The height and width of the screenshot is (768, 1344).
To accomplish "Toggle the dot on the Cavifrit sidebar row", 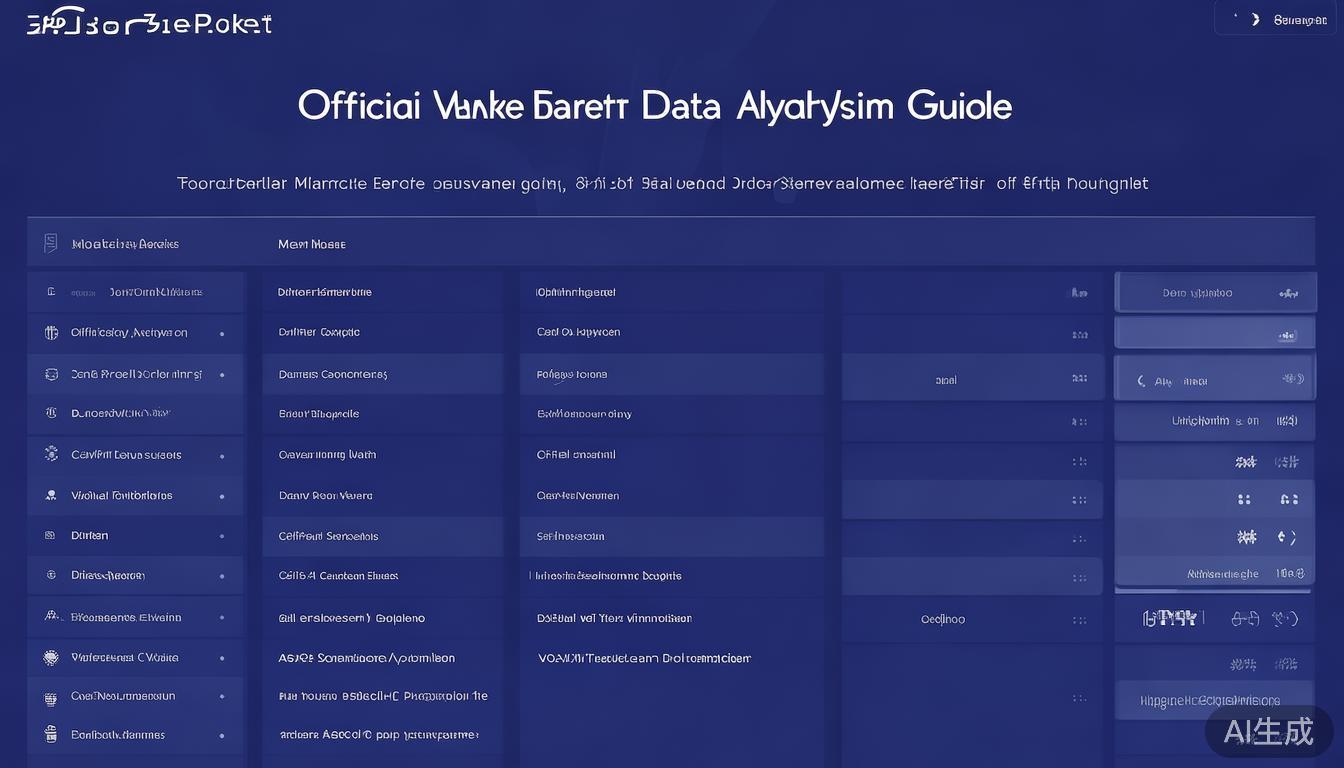I will pos(221,455).
